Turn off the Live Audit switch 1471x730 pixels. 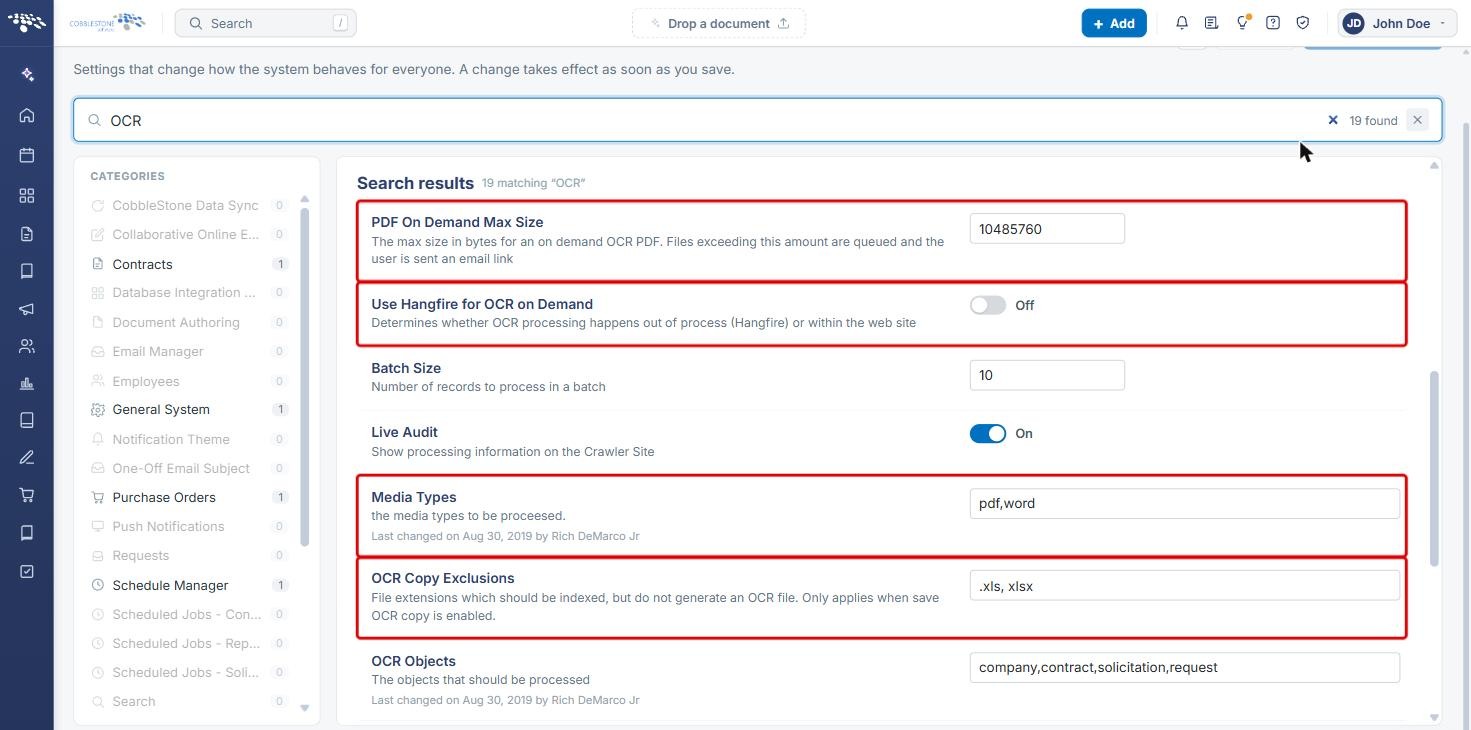click(988, 433)
